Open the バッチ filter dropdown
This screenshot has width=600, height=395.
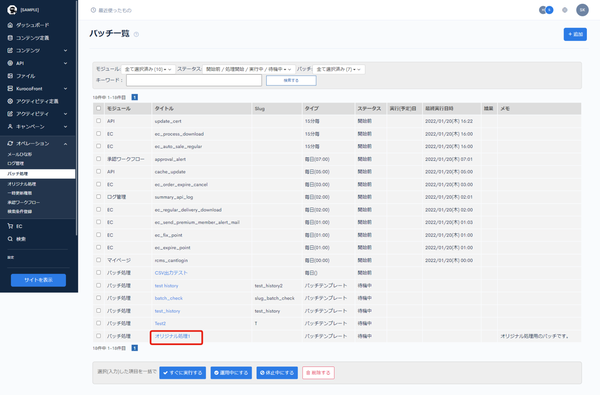[339, 69]
